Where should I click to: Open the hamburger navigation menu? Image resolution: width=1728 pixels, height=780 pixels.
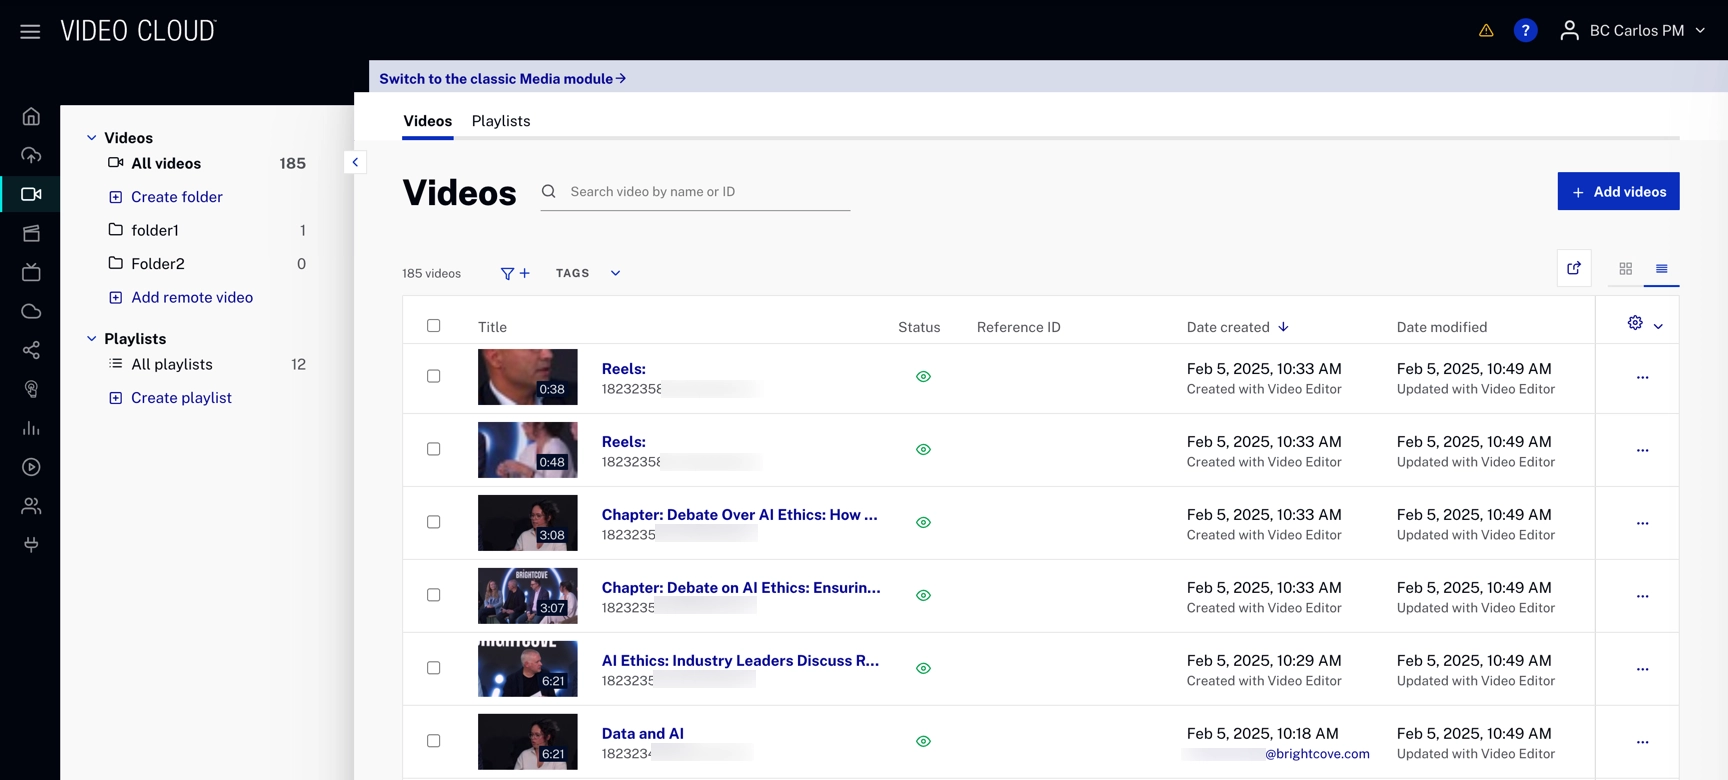click(x=30, y=31)
